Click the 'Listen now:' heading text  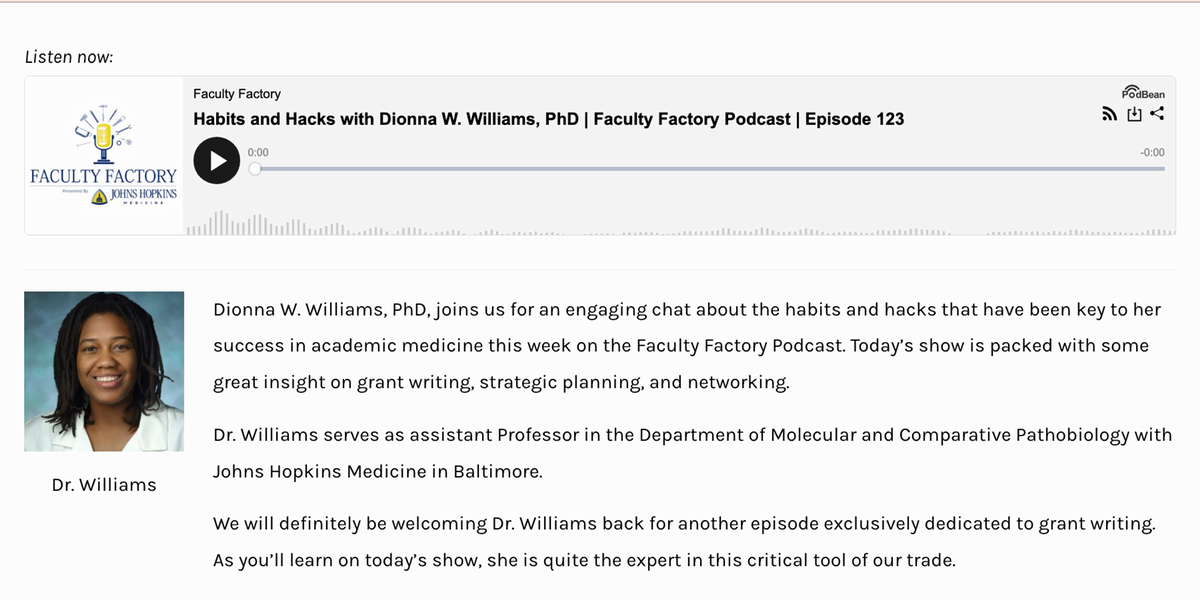69,57
